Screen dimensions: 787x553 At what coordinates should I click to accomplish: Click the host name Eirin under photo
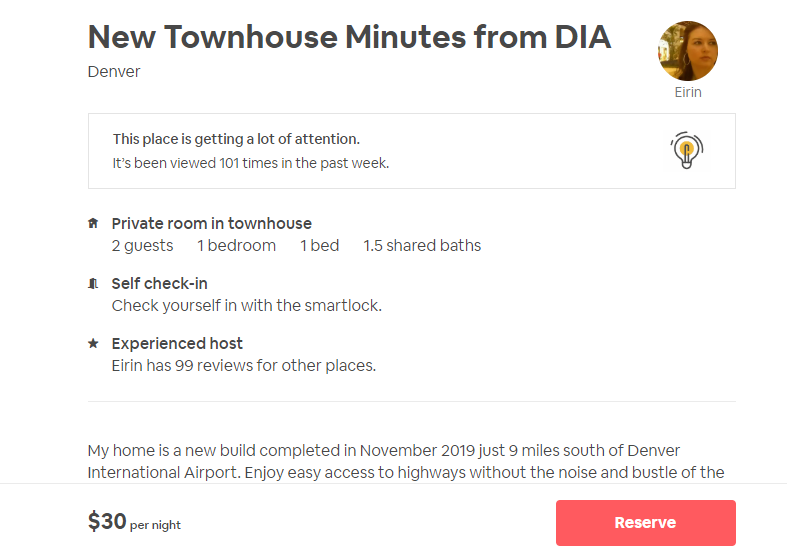pyautogui.click(x=687, y=92)
